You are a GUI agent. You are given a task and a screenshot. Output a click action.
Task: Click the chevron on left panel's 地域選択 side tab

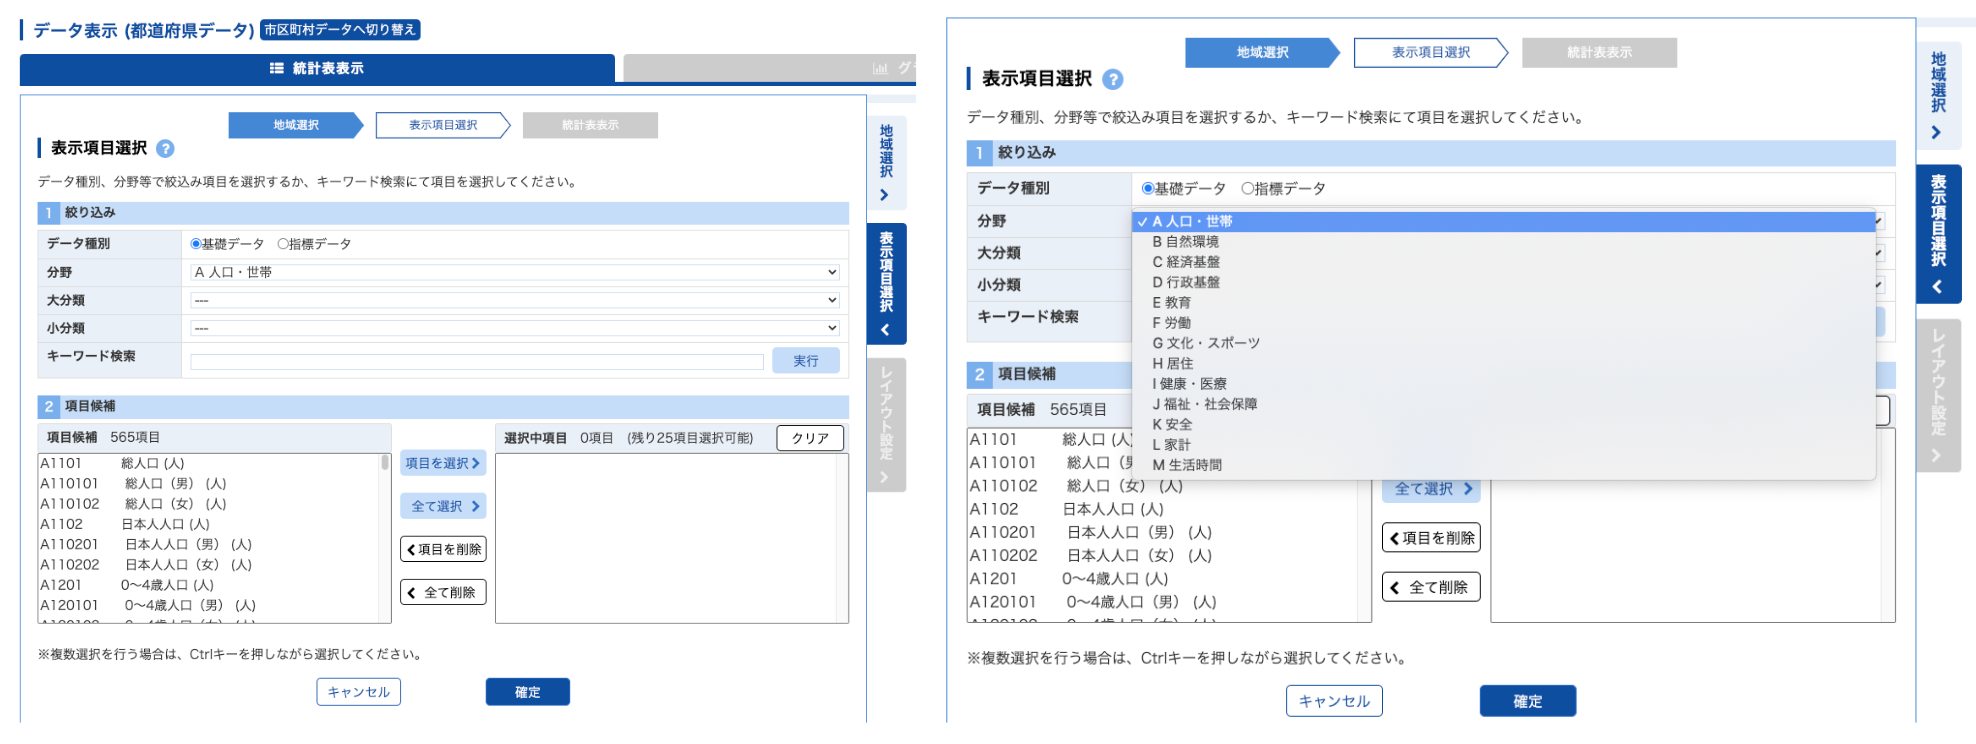pos(884,195)
